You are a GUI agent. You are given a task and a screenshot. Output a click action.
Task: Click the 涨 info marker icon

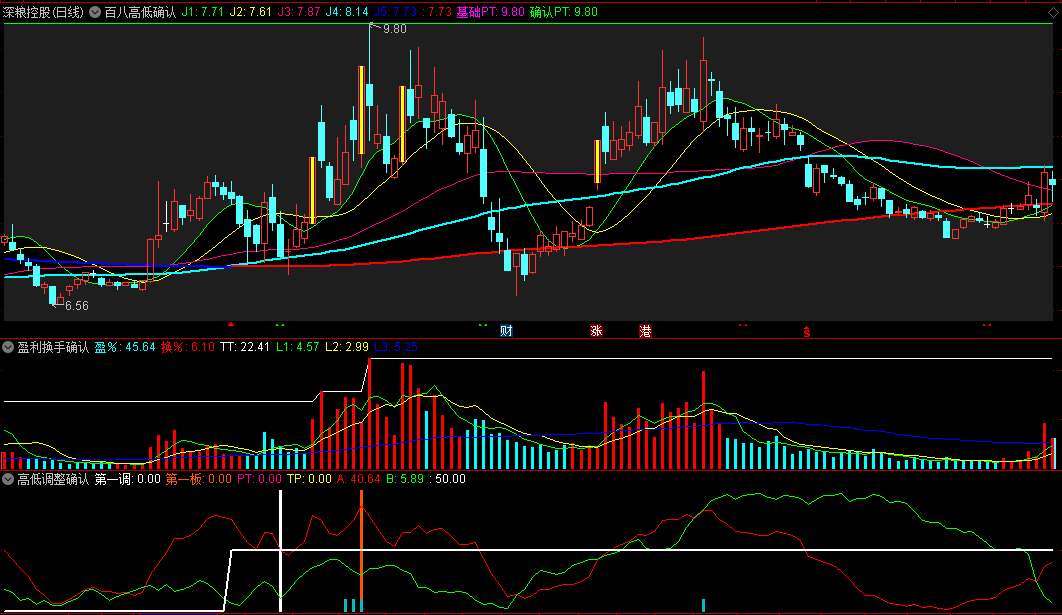pyautogui.click(x=597, y=331)
